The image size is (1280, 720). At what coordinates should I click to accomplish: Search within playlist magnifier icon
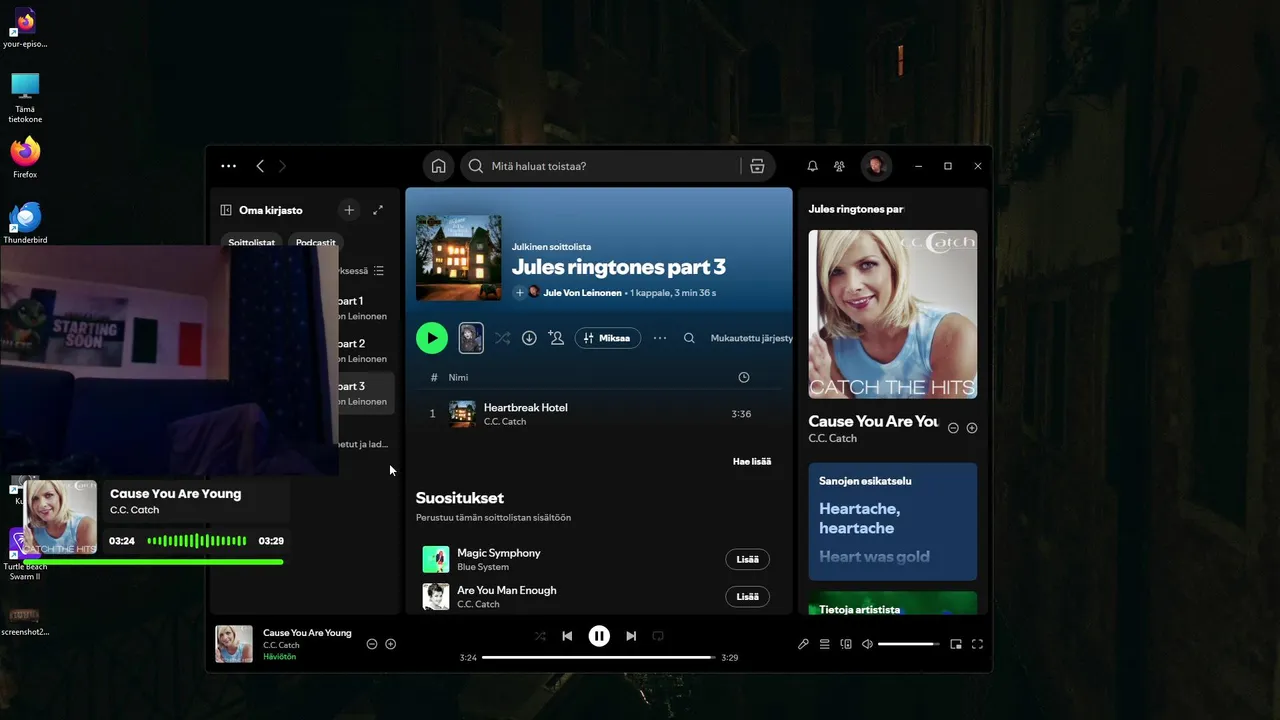689,338
